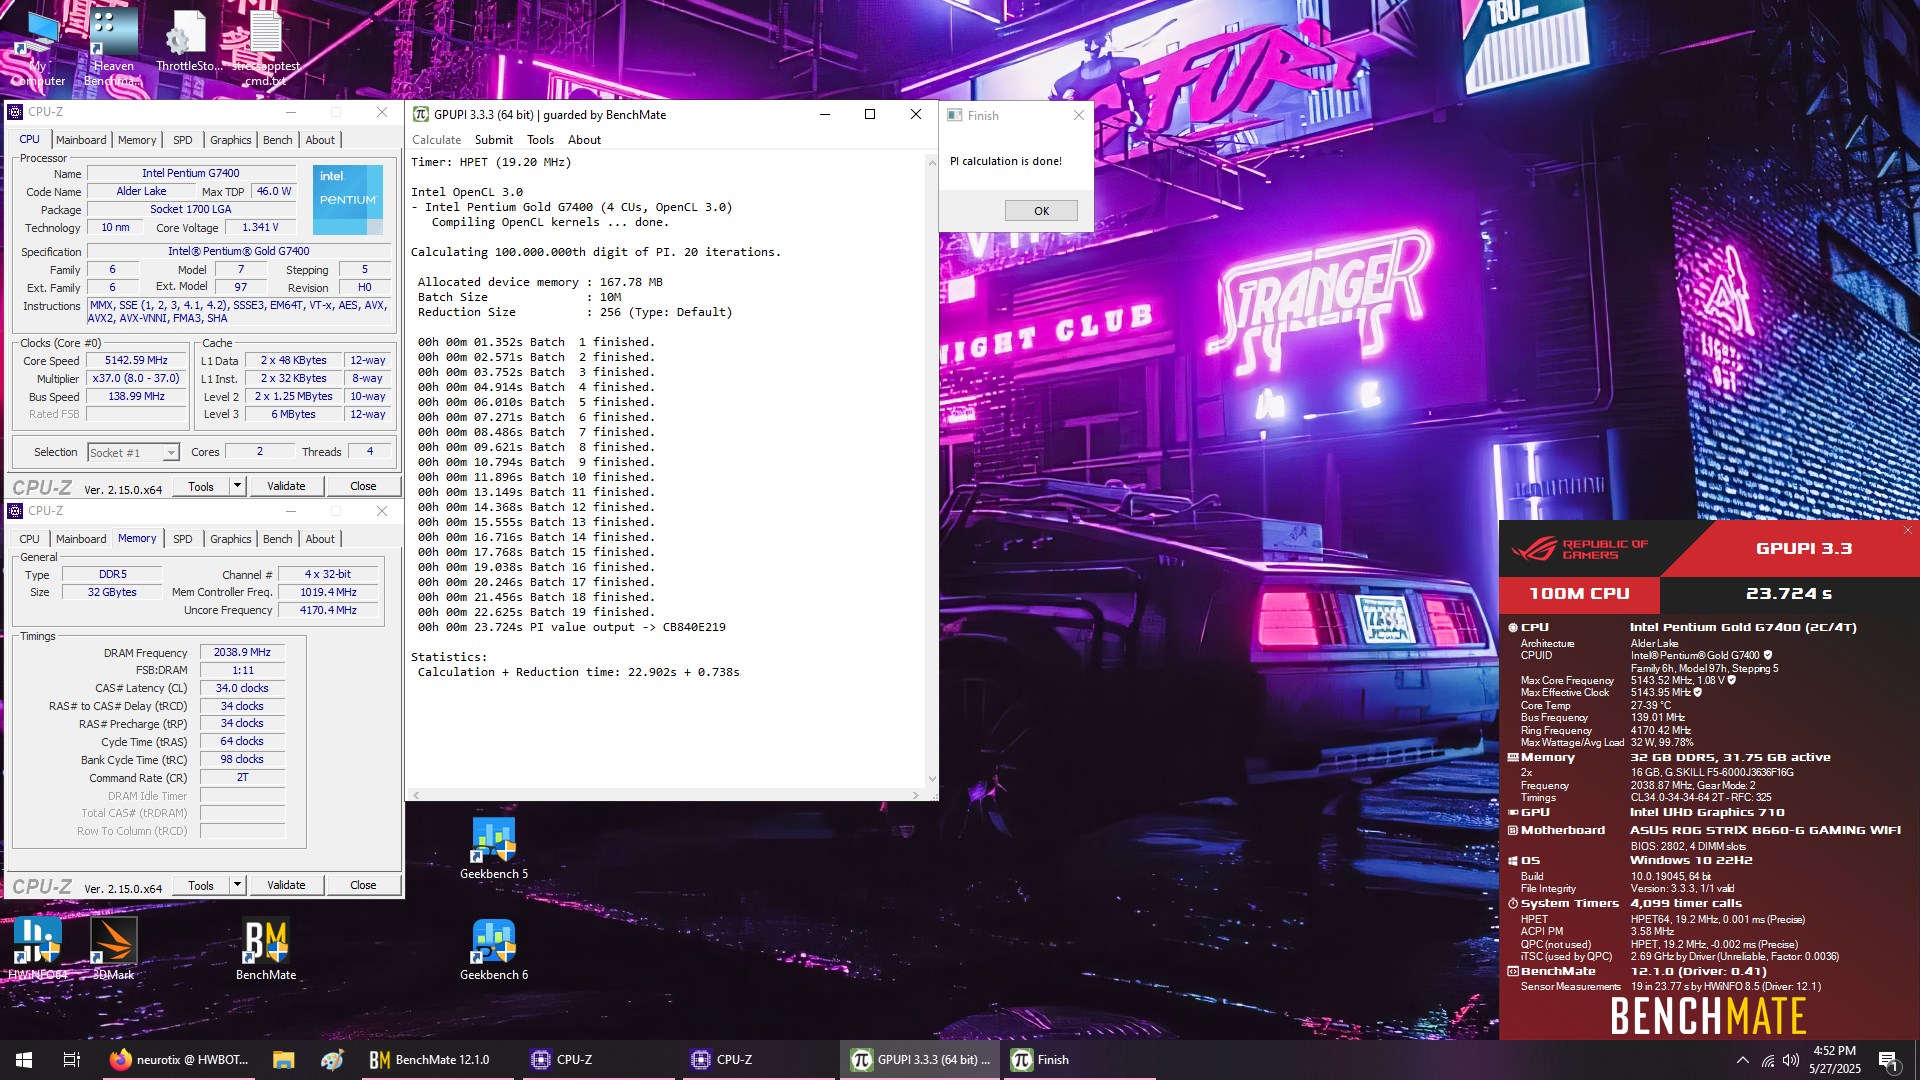This screenshot has width=1920, height=1080.
Task: Click the taskbar clock showing 4:52 PM
Action: point(1834,1060)
